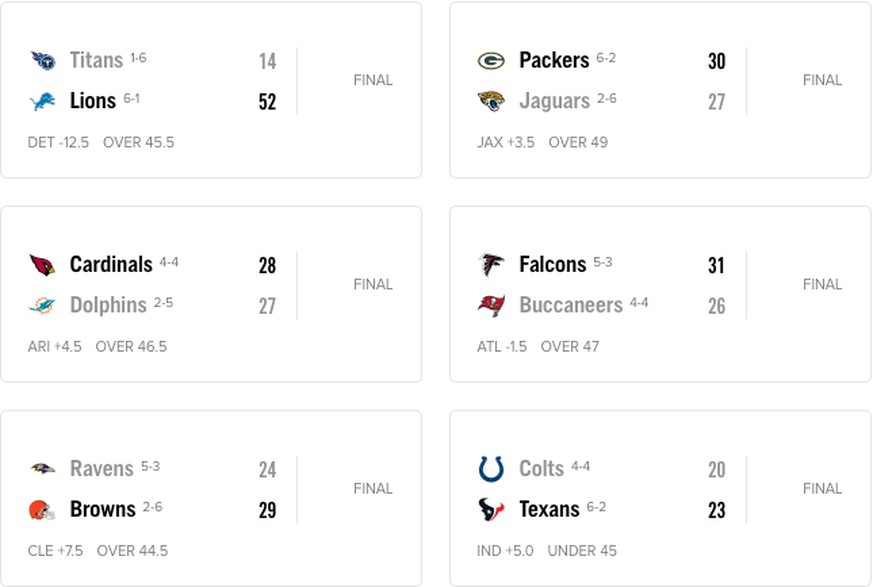Viewport: 873px width, 587px height.
Task: Click the Lions team logo
Action: pos(43,101)
